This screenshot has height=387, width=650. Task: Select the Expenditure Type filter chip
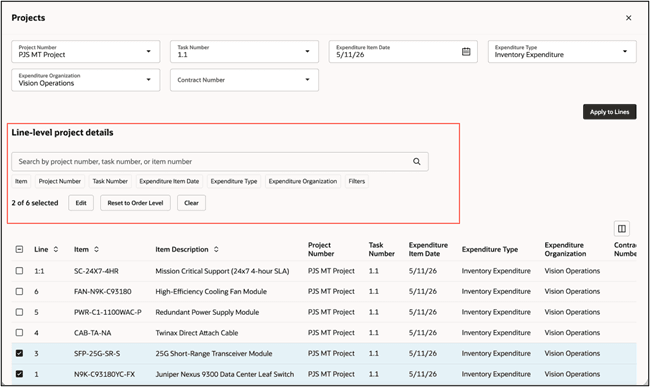[234, 181]
